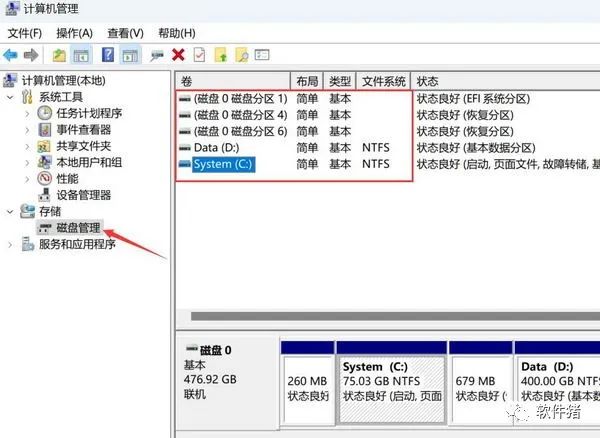The width and height of the screenshot is (600, 438).
Task: Select 磁盘管理 in the tree
Action: (x=78, y=228)
